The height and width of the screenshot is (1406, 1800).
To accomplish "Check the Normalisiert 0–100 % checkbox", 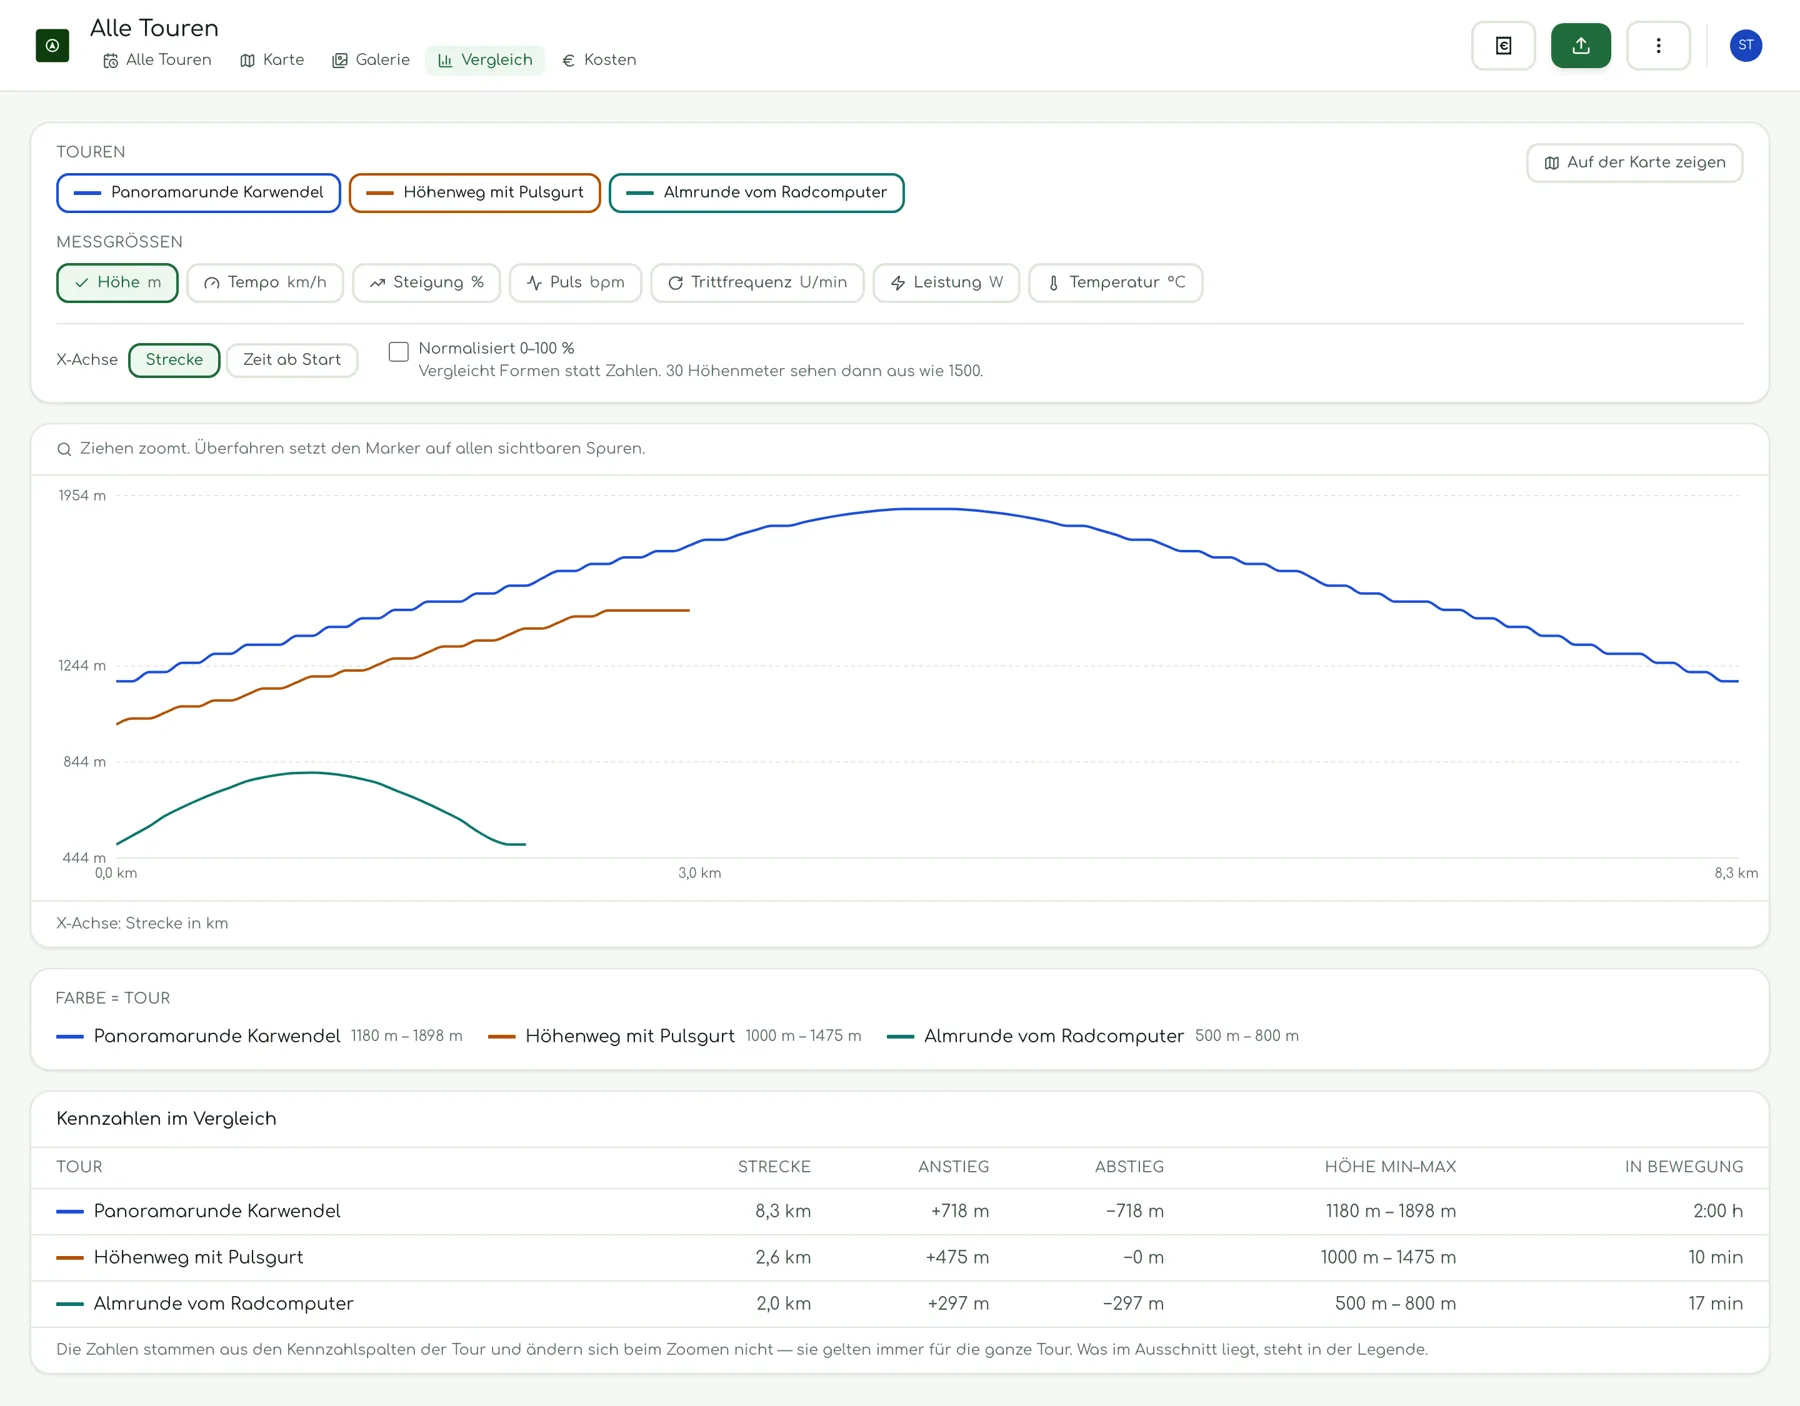I will click(398, 351).
